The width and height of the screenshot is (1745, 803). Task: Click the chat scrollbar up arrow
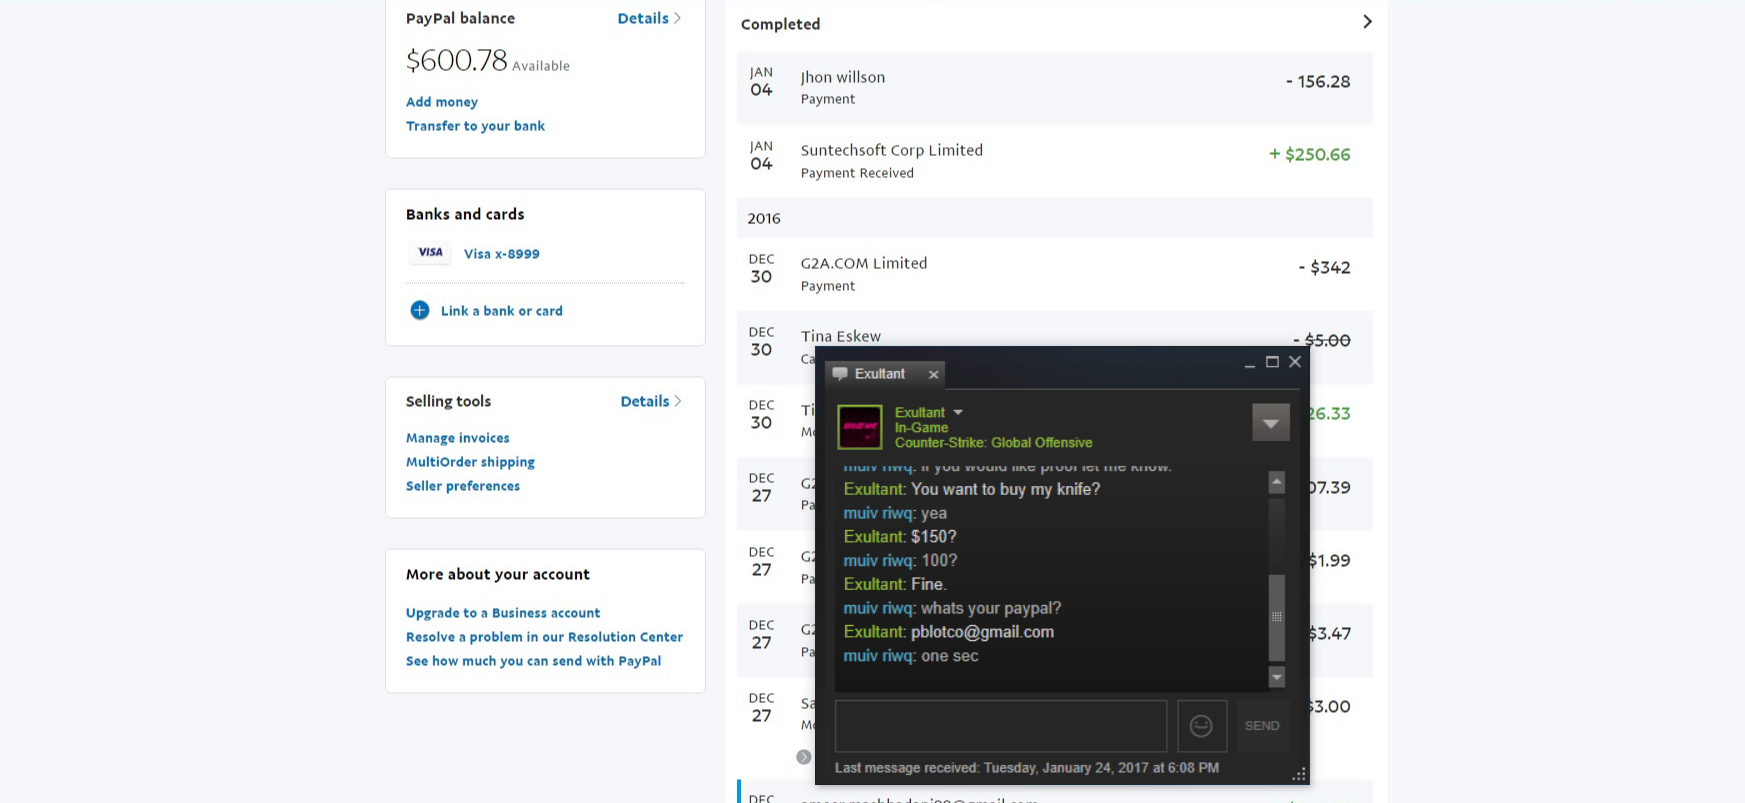[x=1277, y=482]
